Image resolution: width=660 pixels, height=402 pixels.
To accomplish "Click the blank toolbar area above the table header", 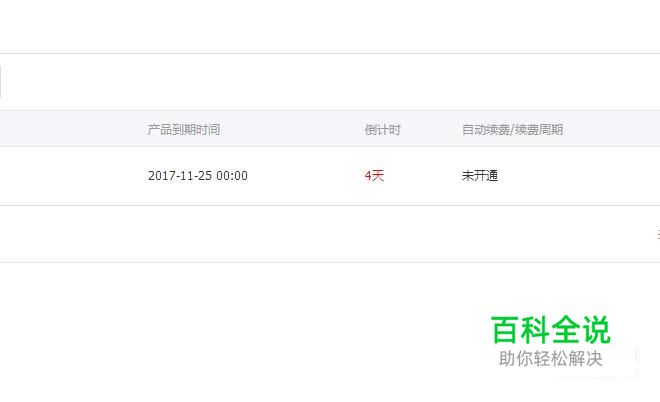I will (x=330, y=82).
